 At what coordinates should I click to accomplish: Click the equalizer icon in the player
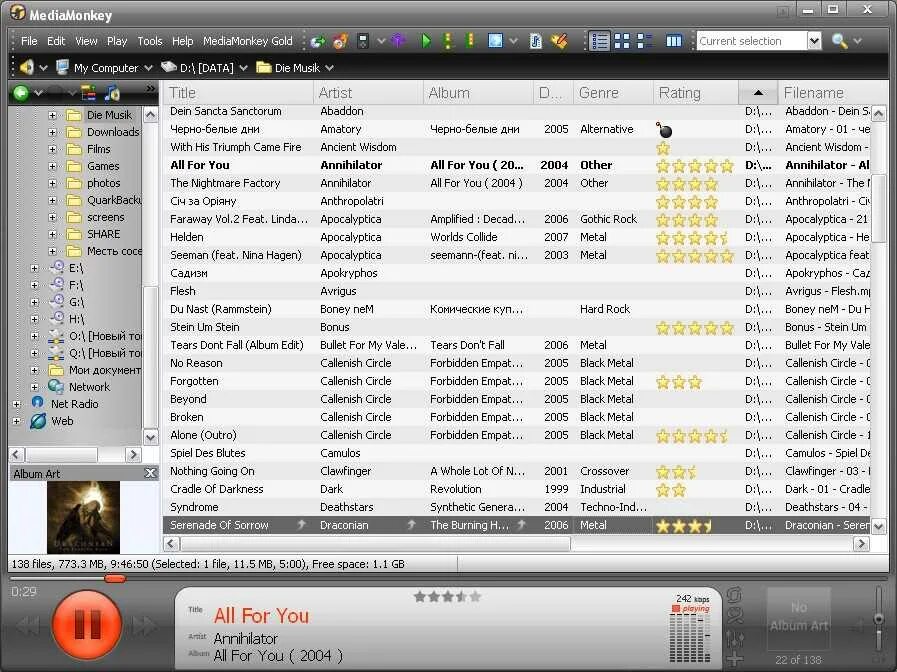tap(735, 639)
